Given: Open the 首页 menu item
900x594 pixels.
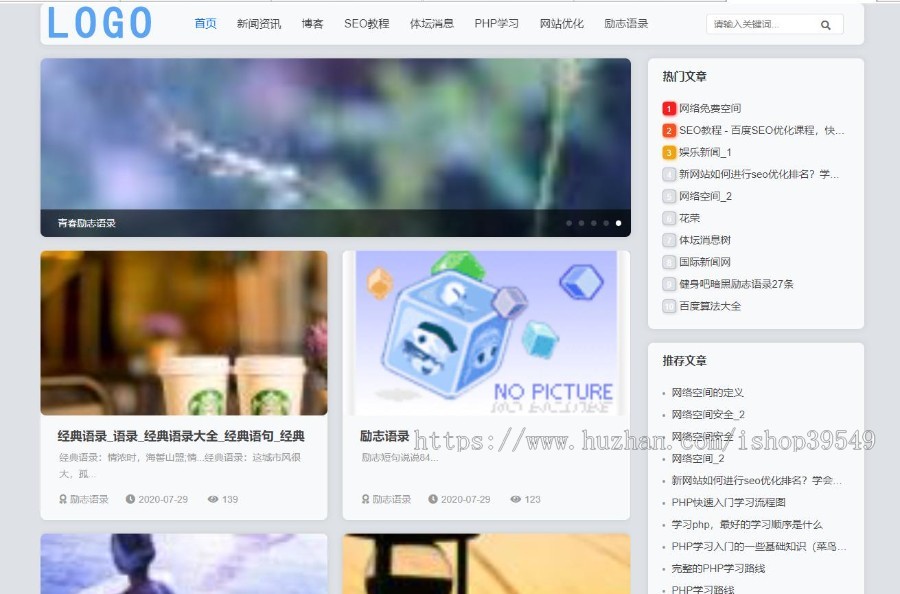Looking at the screenshot, I should tap(205, 24).
